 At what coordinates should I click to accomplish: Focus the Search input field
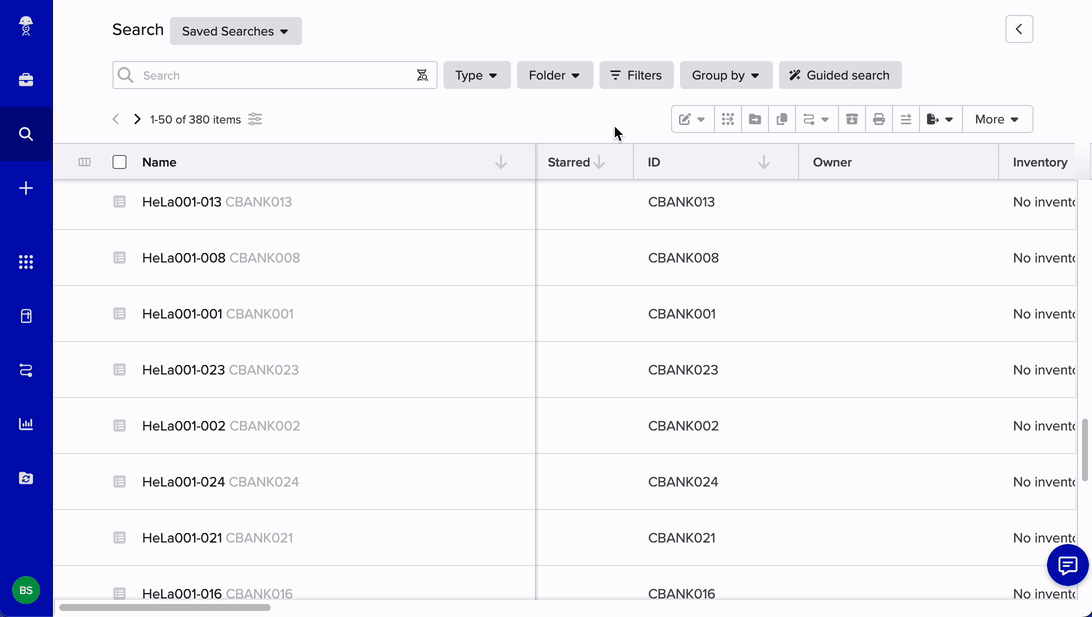tap(275, 75)
